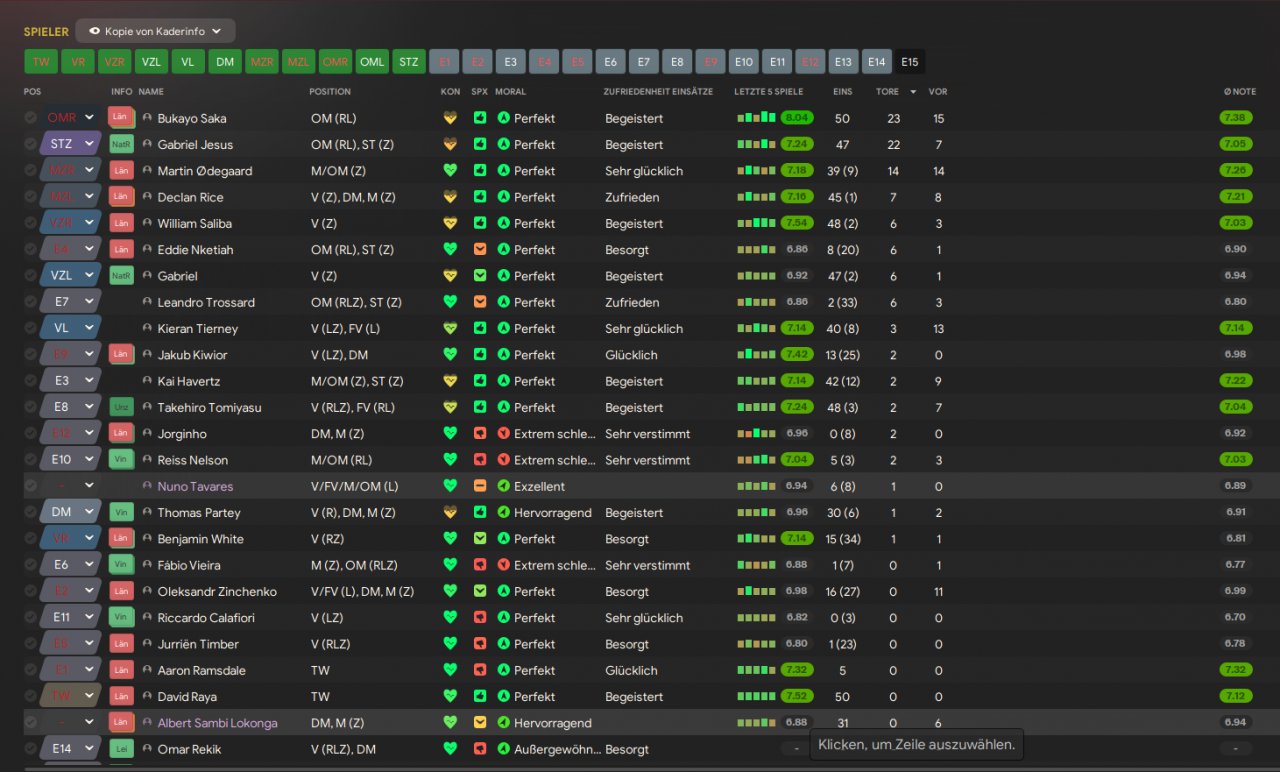Click the Lei info badge for Omar Rekik

point(121,749)
